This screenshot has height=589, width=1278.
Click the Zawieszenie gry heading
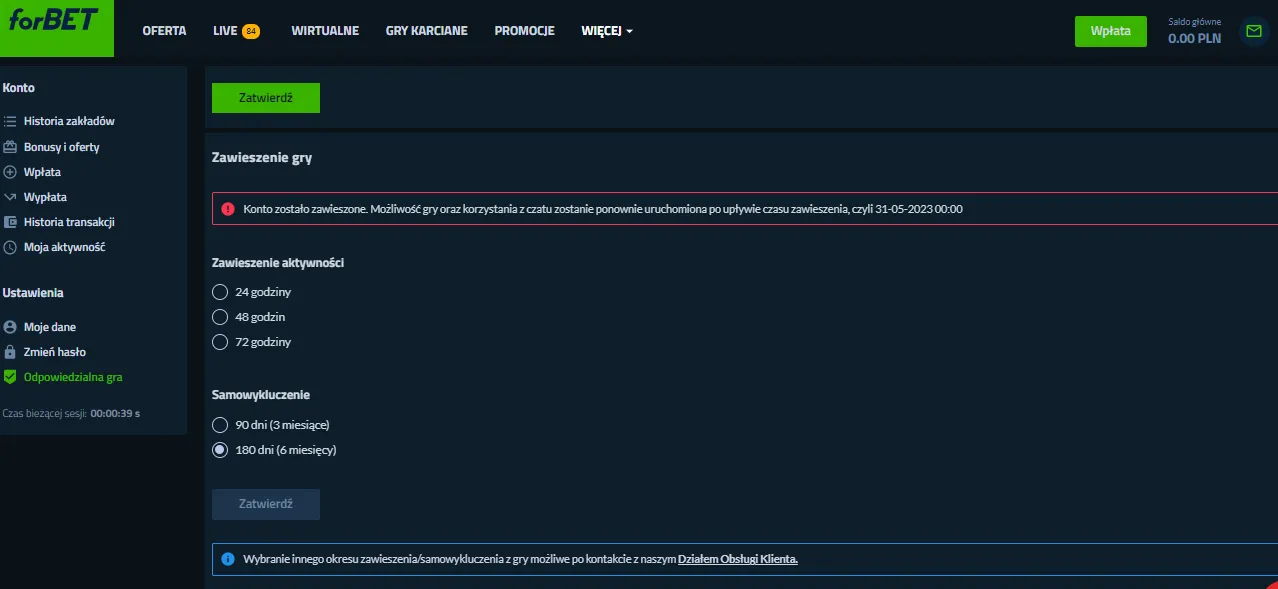point(262,158)
